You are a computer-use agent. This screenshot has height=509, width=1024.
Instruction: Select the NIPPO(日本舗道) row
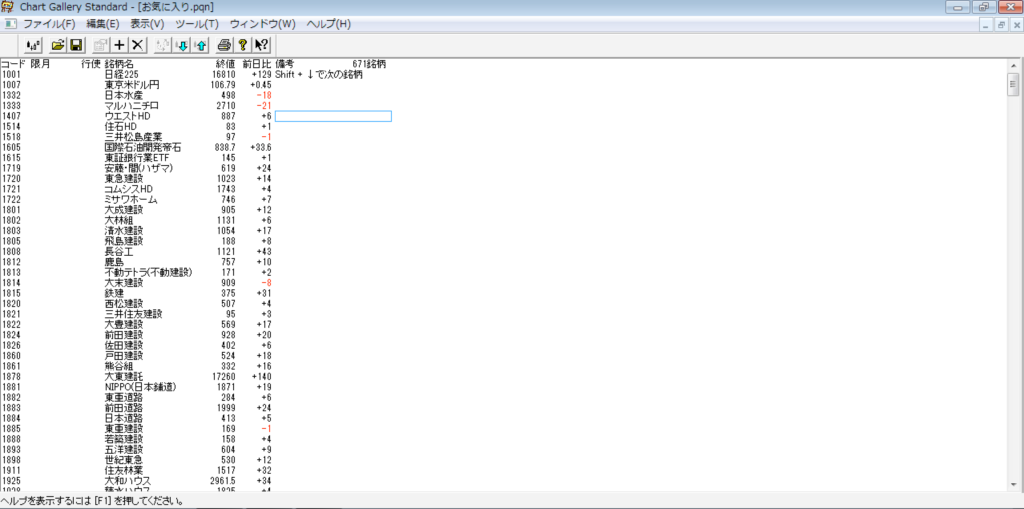(x=136, y=387)
